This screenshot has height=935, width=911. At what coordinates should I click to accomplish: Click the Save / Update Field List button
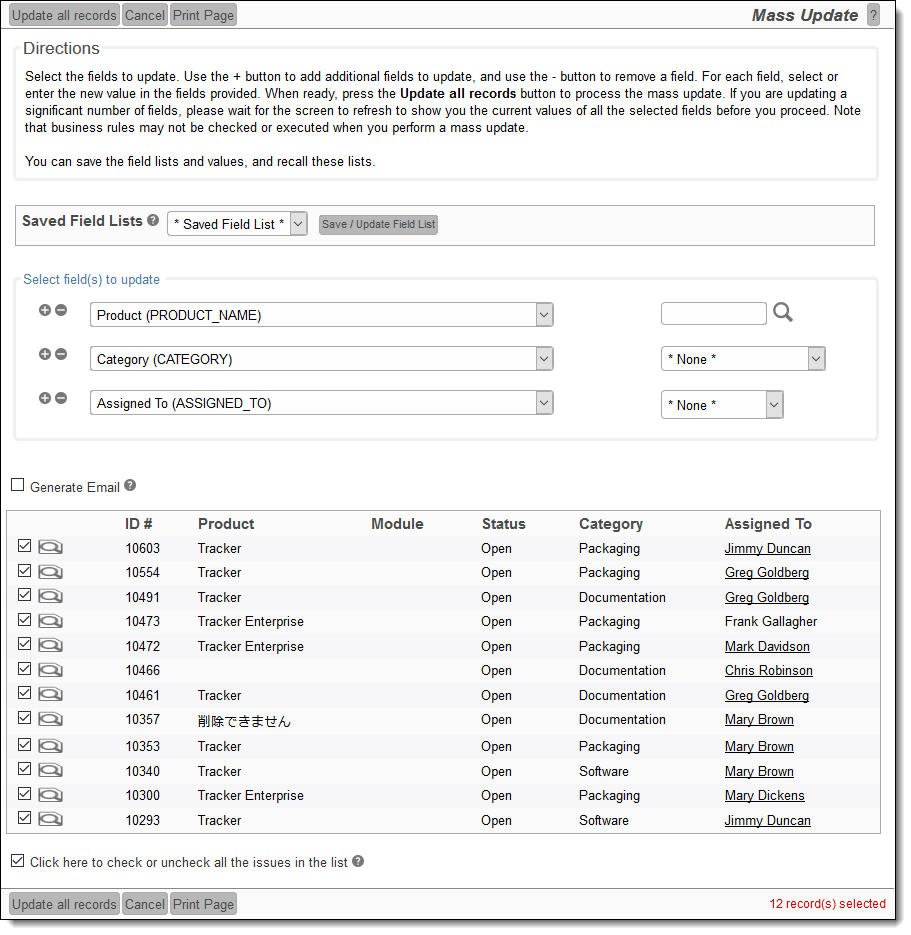(379, 224)
